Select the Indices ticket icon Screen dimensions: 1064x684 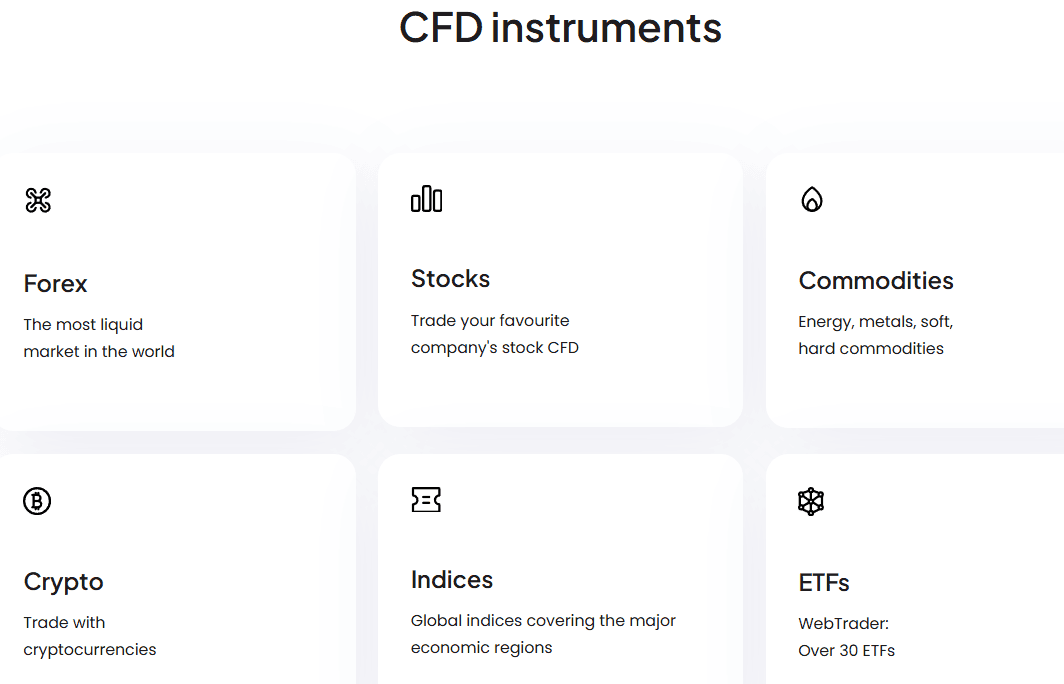coord(427,500)
